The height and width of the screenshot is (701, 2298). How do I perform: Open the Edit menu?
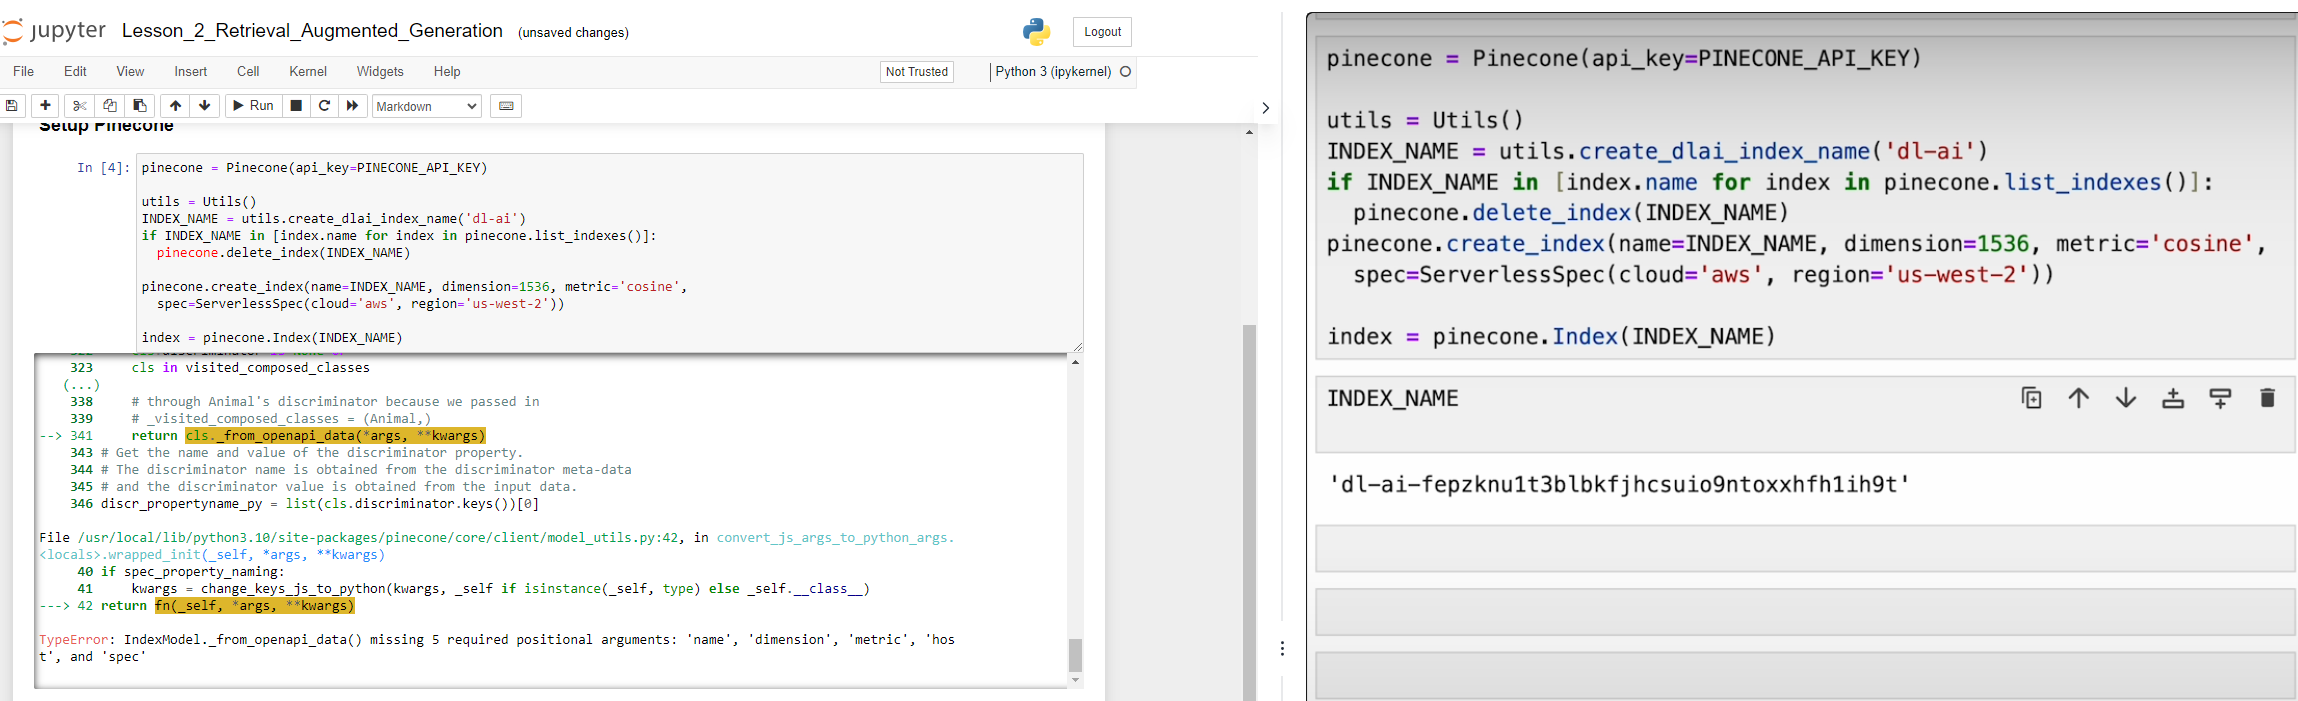tap(75, 72)
